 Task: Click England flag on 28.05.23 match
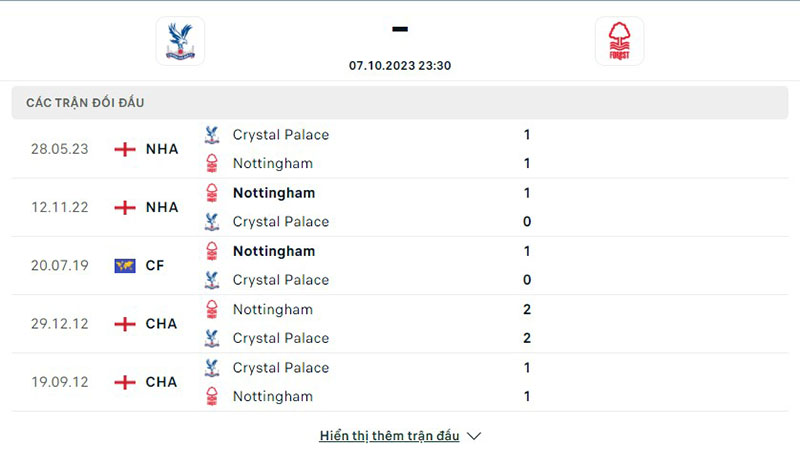click(125, 149)
